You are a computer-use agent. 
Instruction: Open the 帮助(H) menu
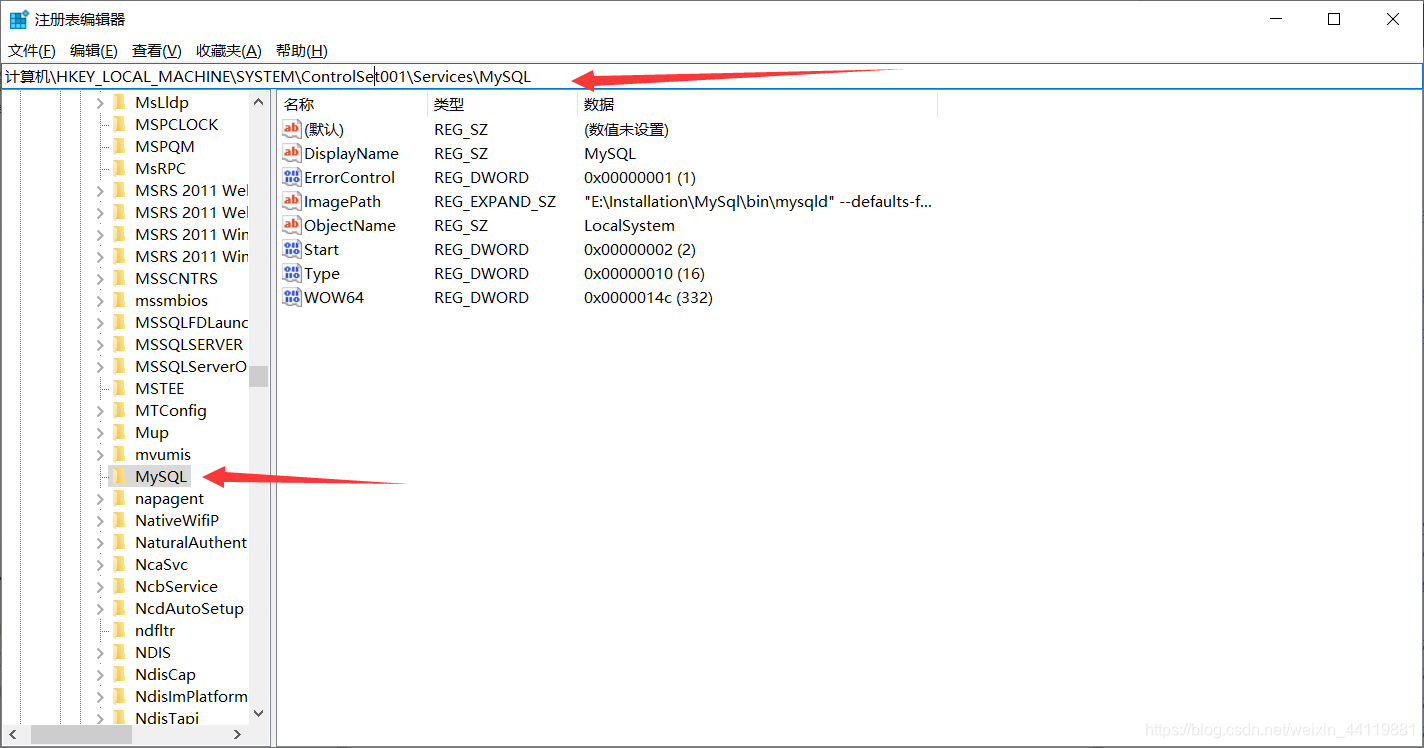point(301,51)
